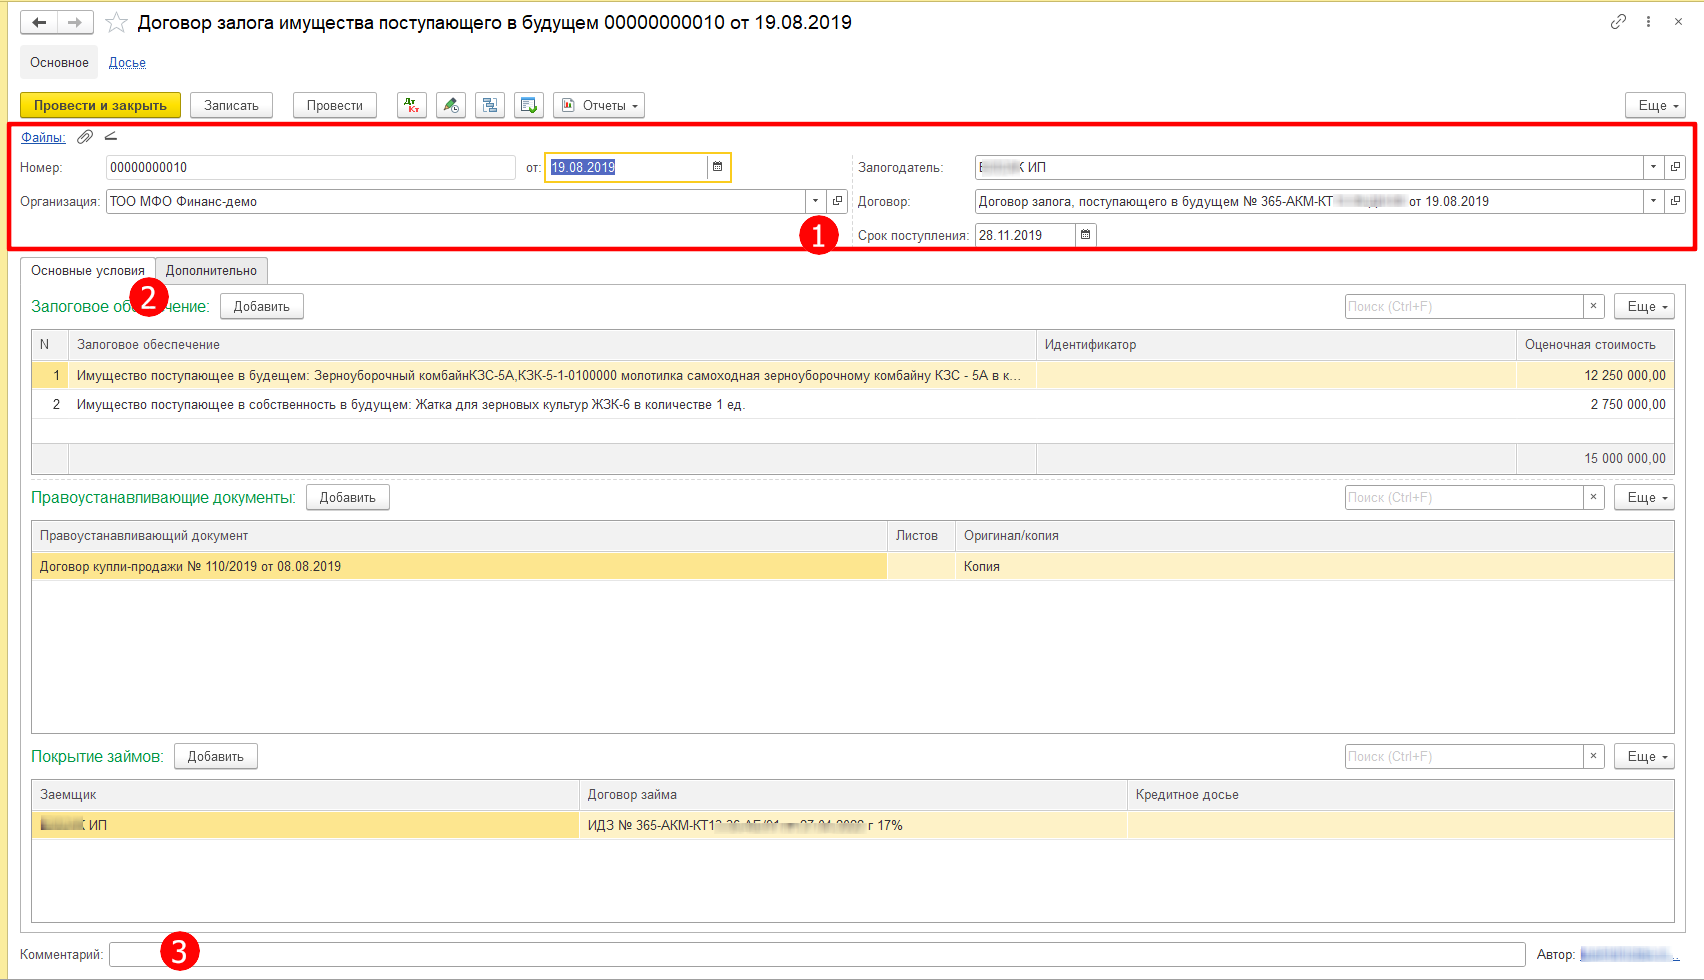Click the Комментарий input field
Viewport: 1704px width, 980px height.
pos(817,954)
